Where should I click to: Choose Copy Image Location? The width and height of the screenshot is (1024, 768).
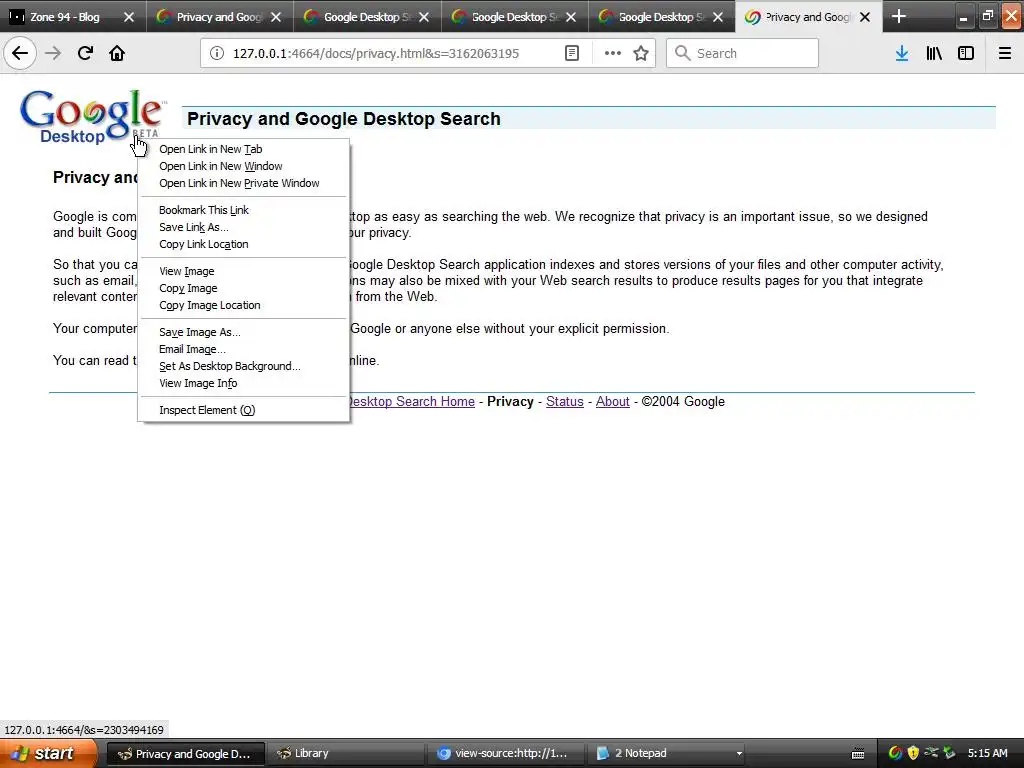242,304
